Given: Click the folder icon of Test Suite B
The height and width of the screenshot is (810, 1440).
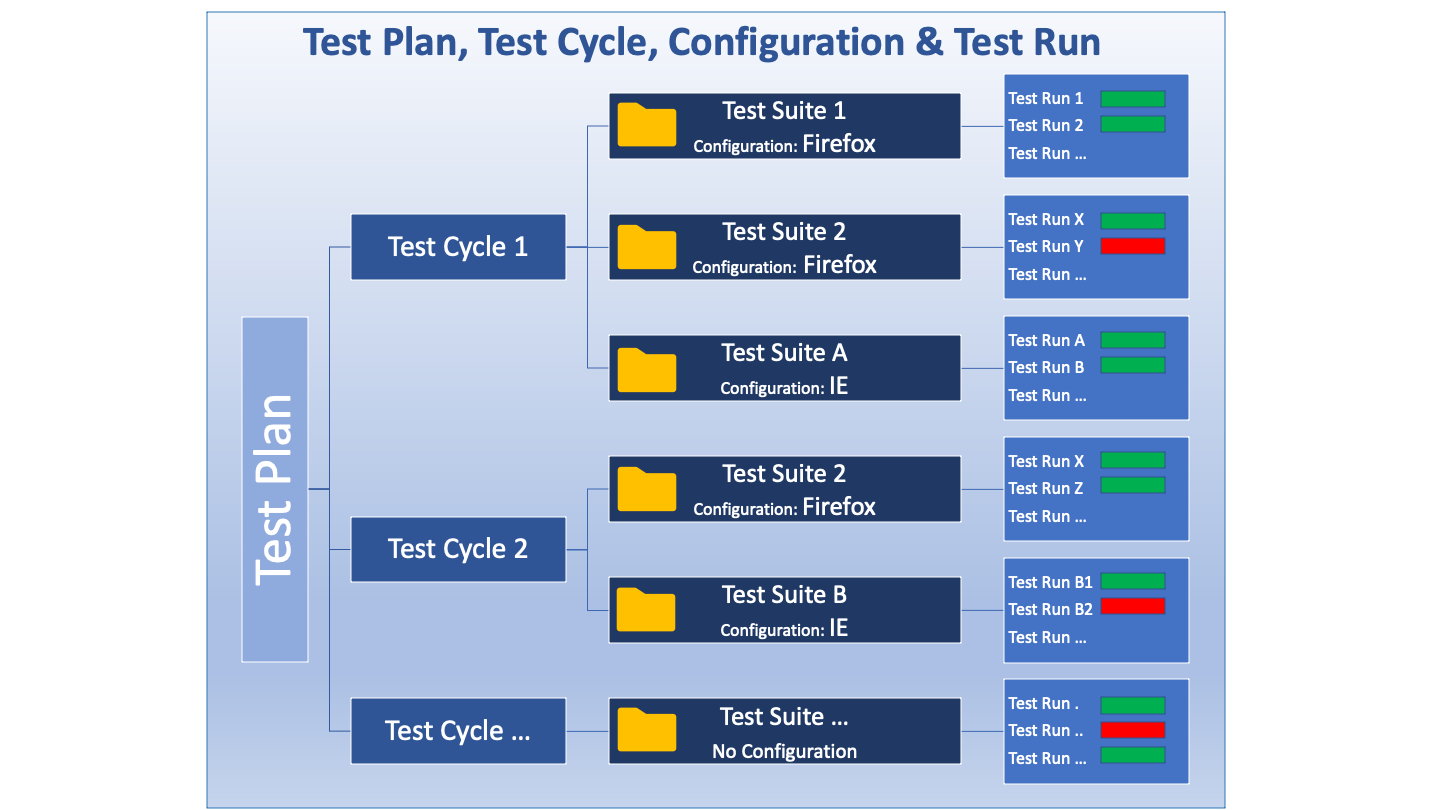Looking at the screenshot, I should (646, 610).
